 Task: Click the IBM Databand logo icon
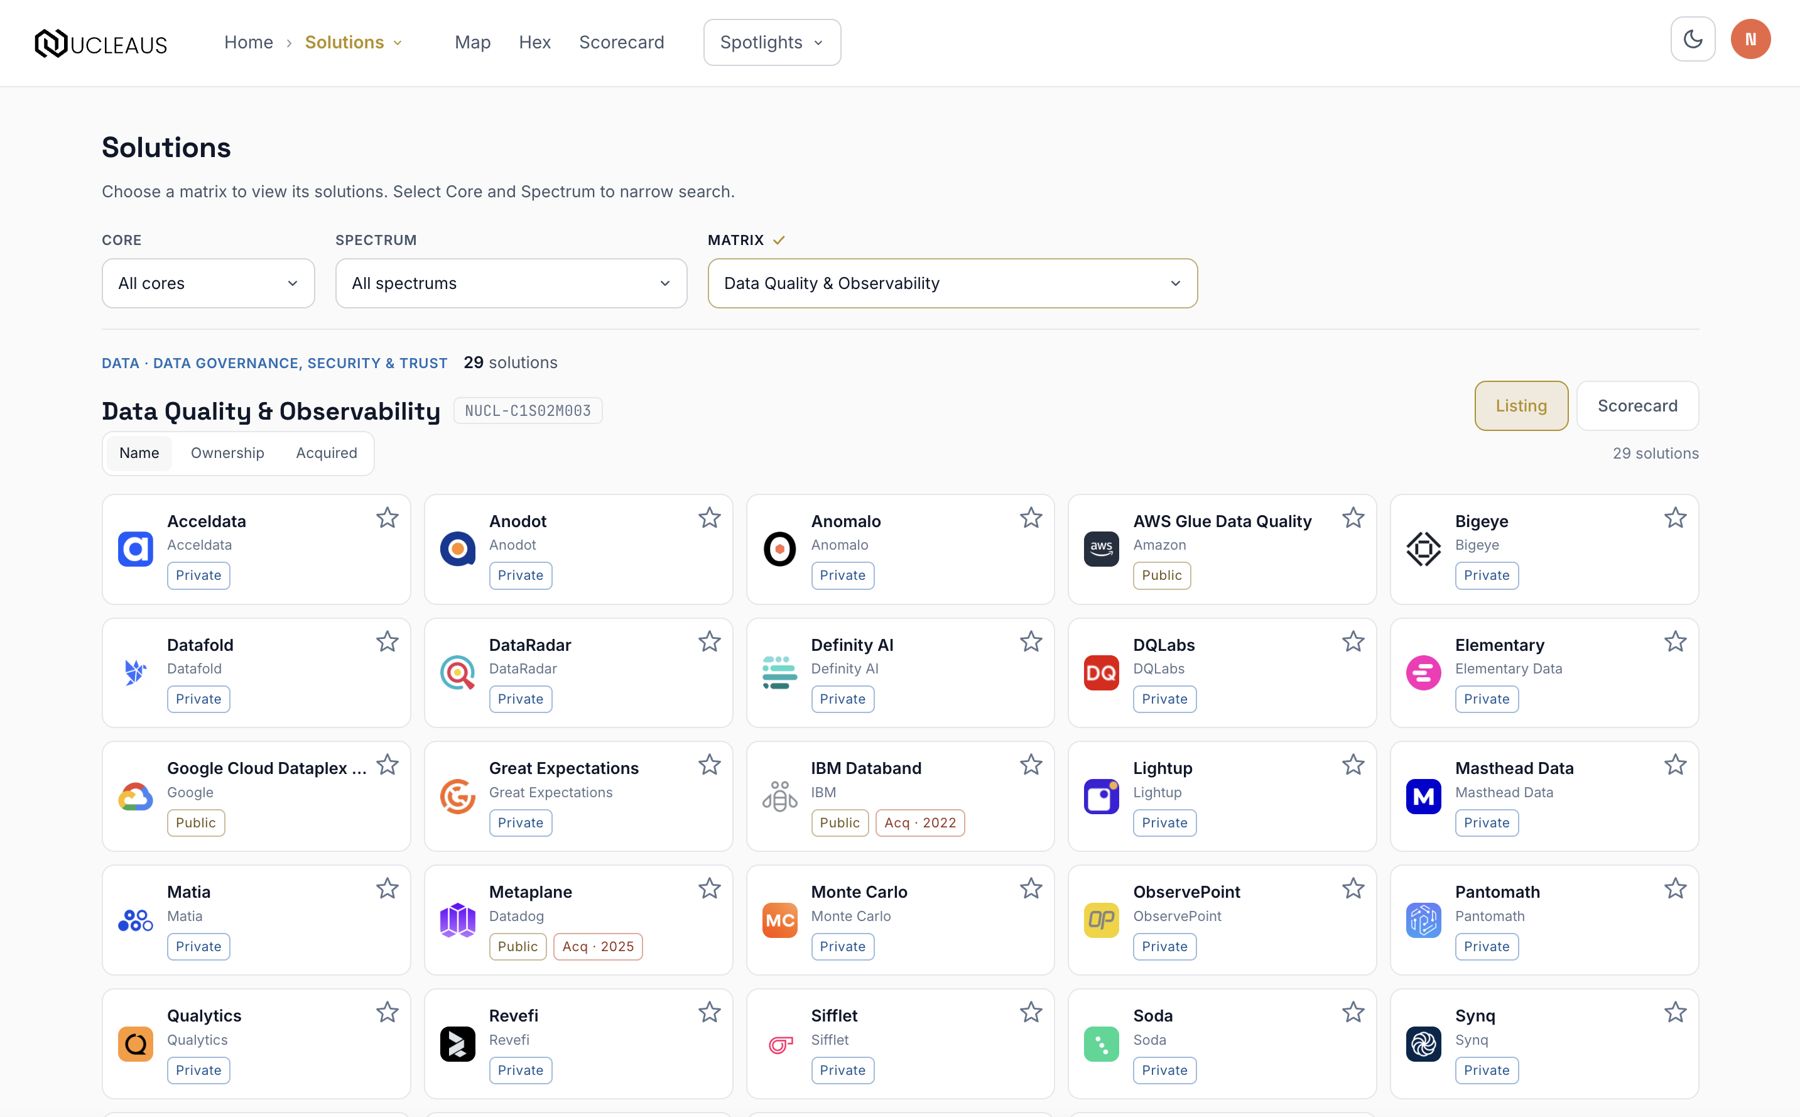pos(780,797)
